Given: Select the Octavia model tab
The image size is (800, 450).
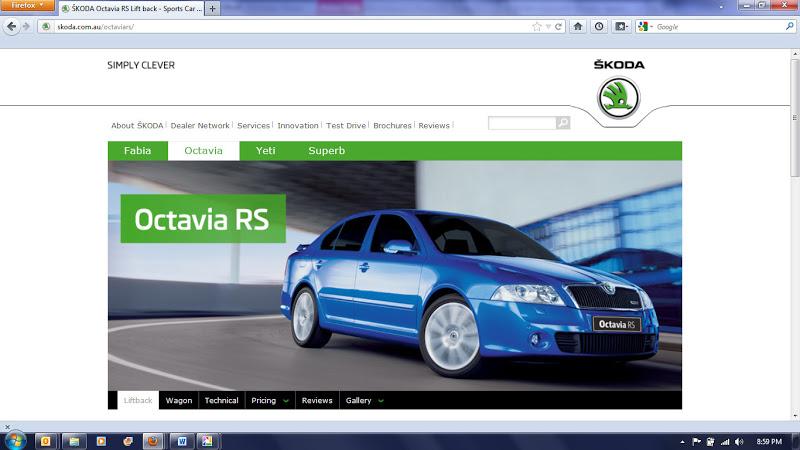Looking at the screenshot, I should (x=204, y=151).
